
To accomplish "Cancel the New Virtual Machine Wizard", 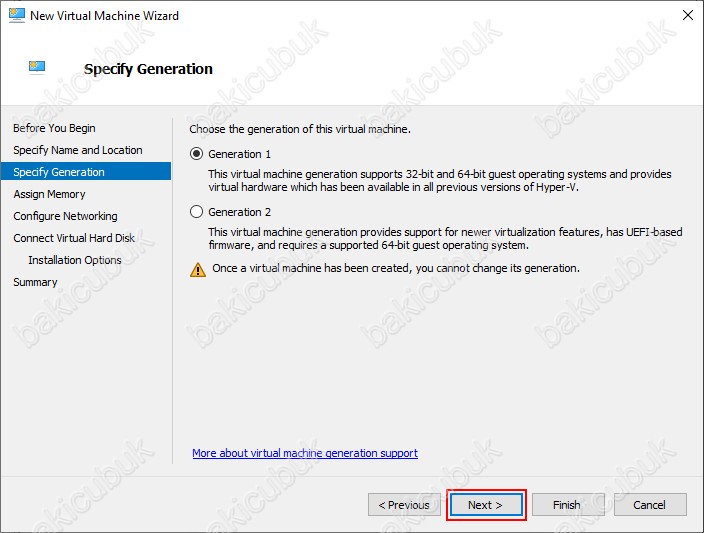I will click(x=650, y=505).
